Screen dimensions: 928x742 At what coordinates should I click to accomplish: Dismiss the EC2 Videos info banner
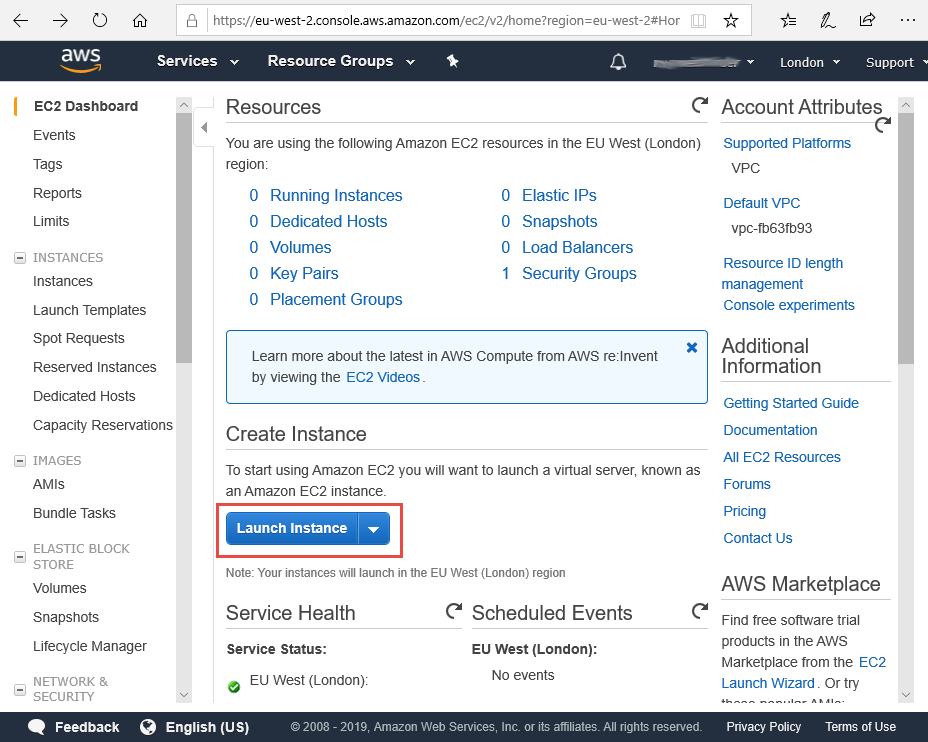(x=691, y=348)
